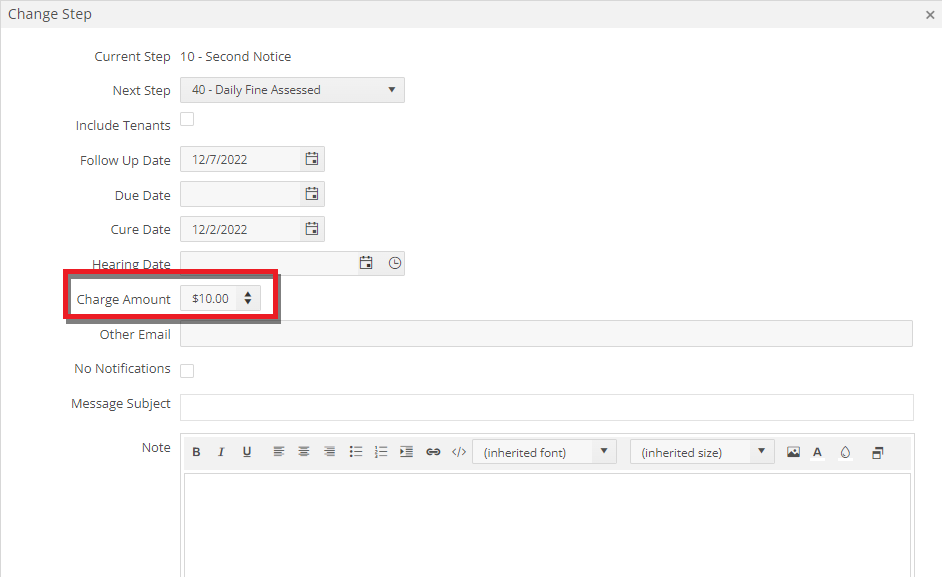Click the No Notifications label
Viewport: 942px width, 577px height.
tap(123, 368)
